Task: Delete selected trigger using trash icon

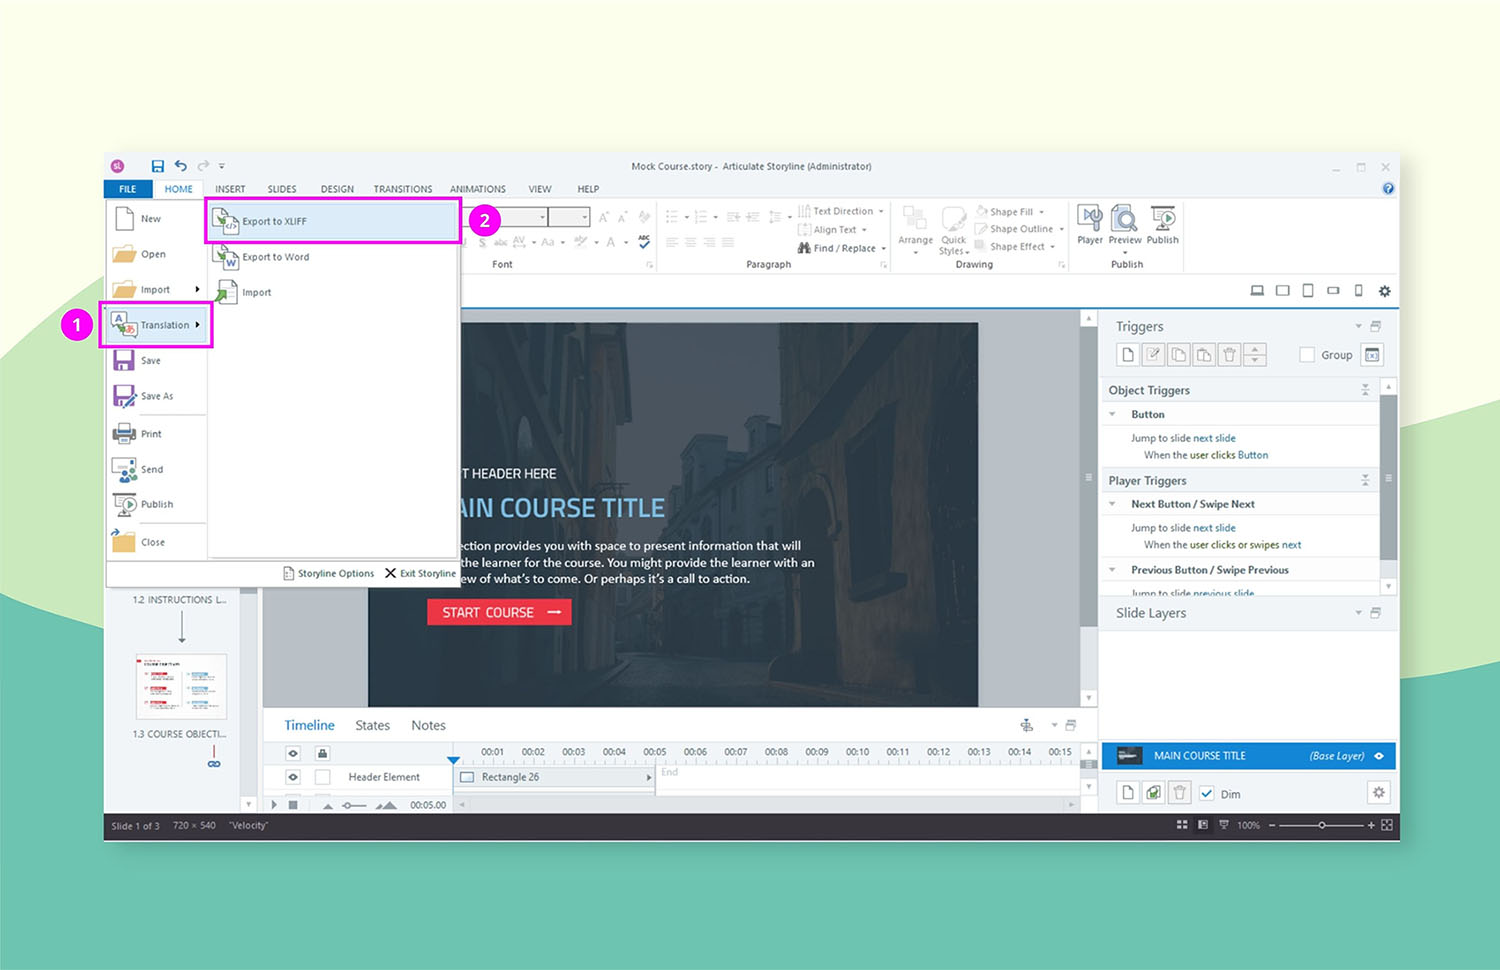Action: [x=1229, y=354]
